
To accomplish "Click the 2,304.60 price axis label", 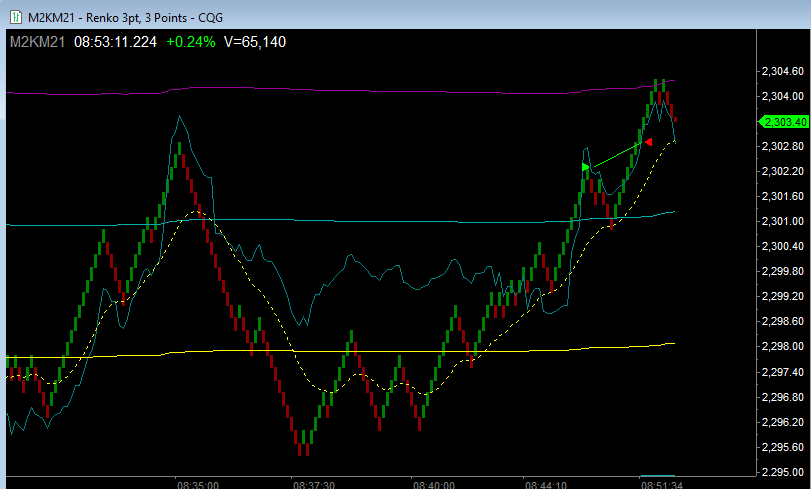I will click(783, 71).
